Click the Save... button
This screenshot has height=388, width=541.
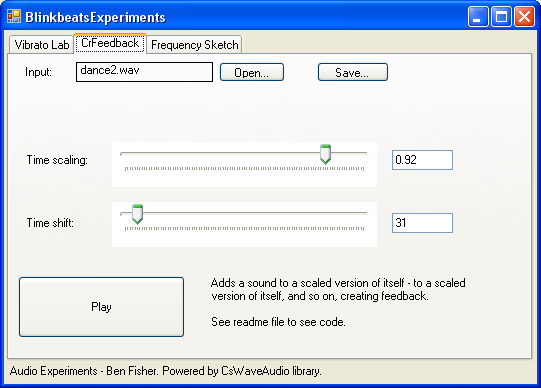click(x=353, y=72)
